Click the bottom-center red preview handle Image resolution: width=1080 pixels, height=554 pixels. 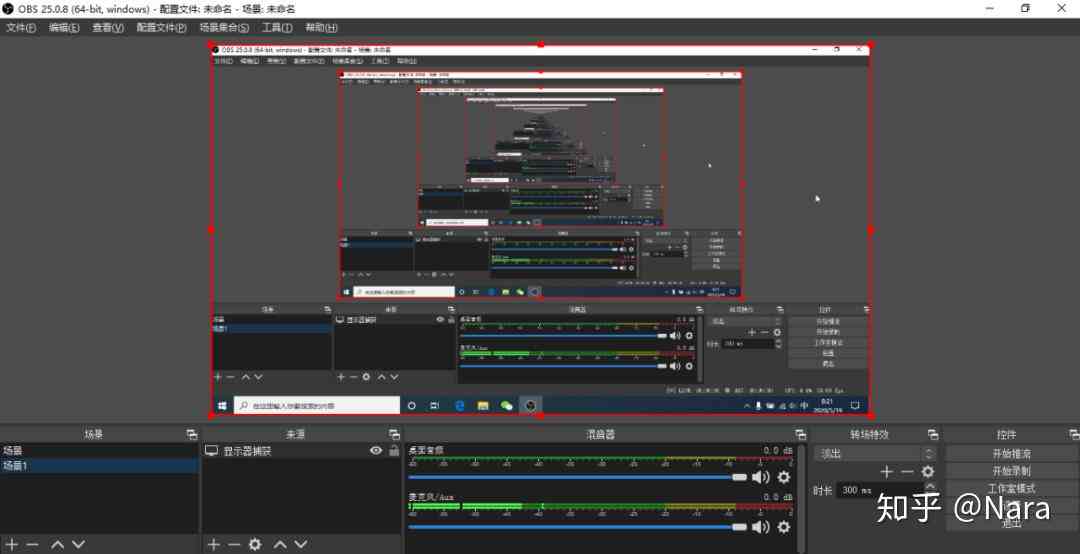point(541,416)
